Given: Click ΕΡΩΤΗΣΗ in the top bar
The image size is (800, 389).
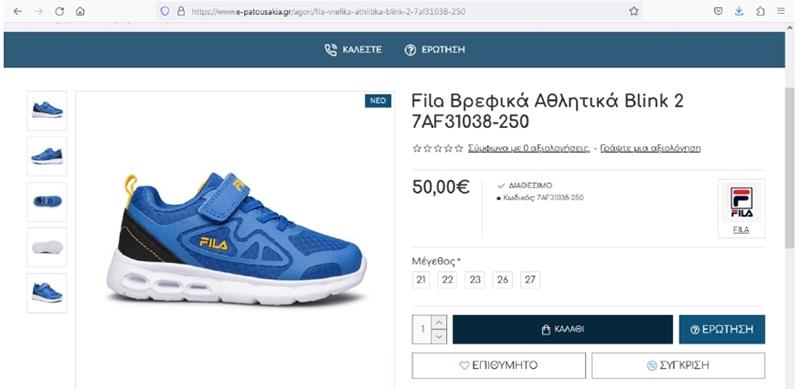Looking at the screenshot, I should coord(435,50).
